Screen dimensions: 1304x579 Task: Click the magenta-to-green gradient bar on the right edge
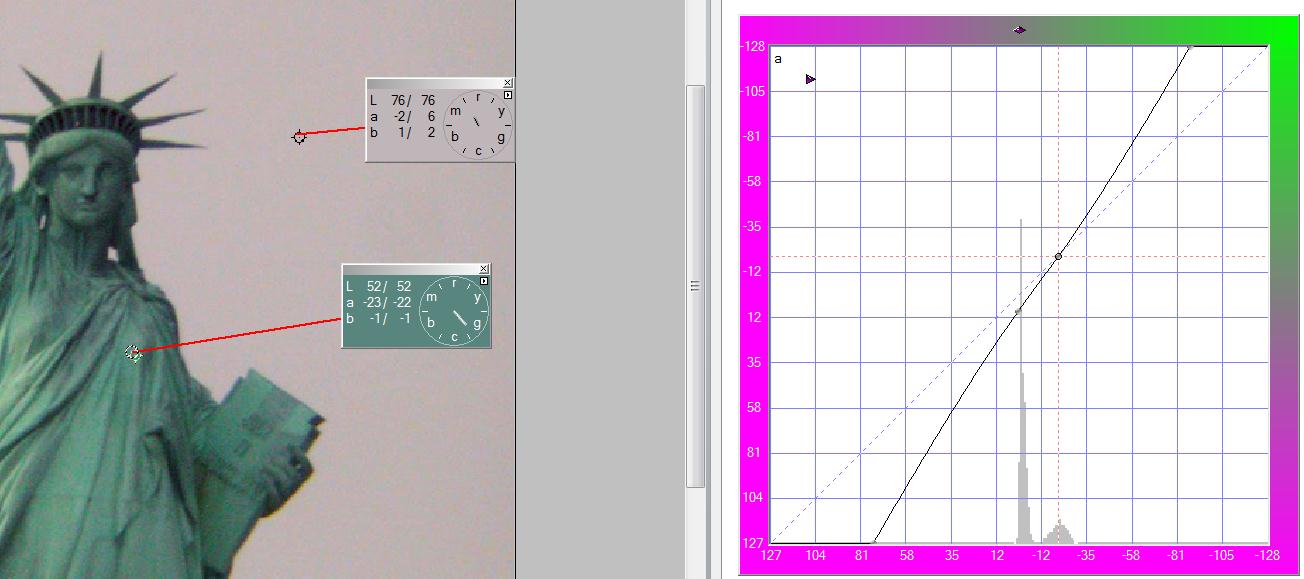point(1282,295)
